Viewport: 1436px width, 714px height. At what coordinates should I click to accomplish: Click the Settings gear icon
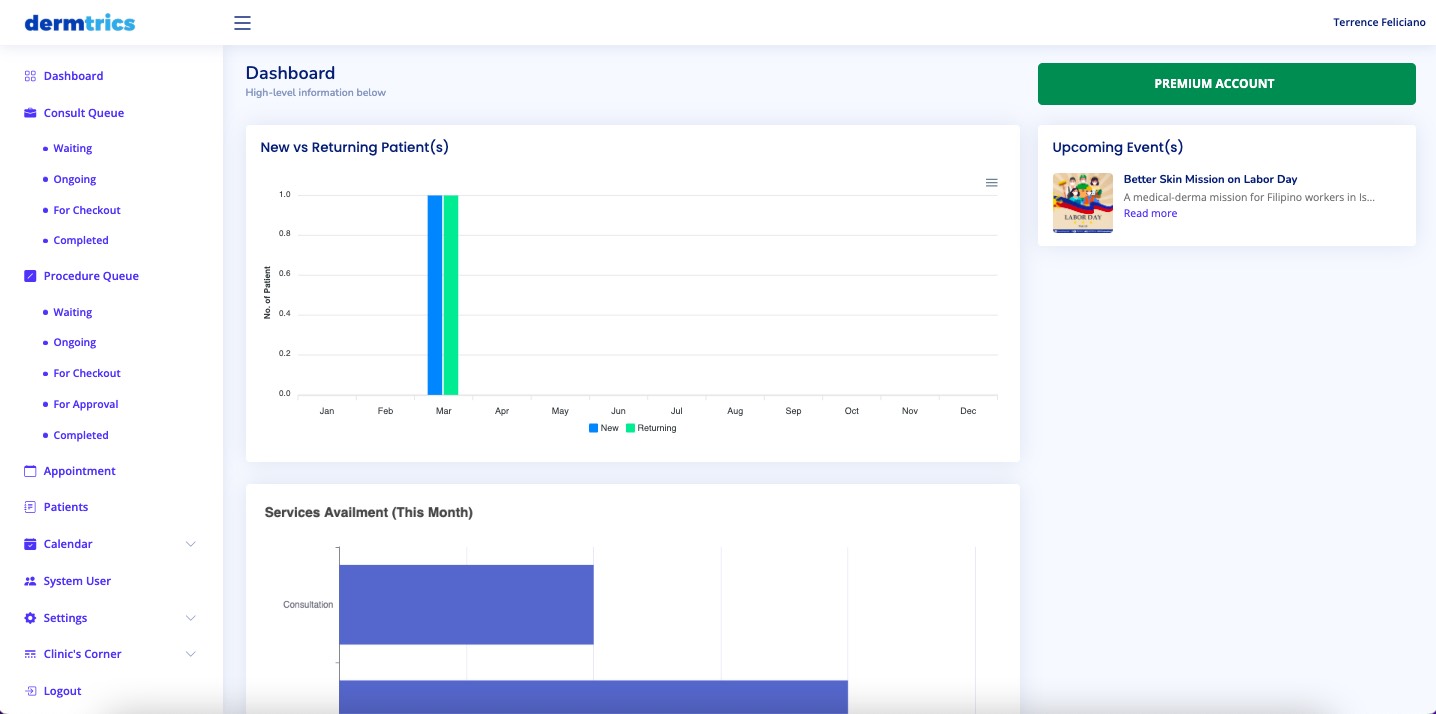(x=30, y=618)
